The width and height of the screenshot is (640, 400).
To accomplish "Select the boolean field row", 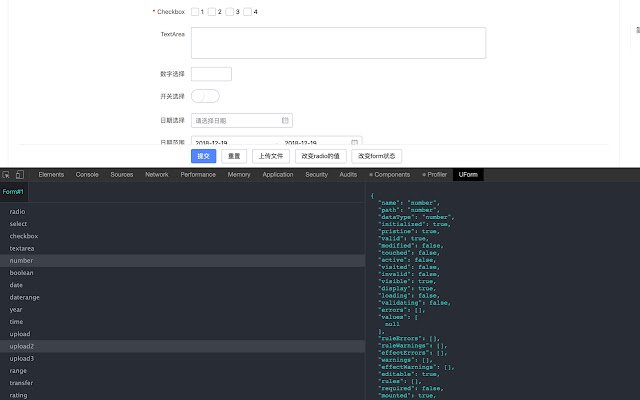I will click(x=182, y=273).
